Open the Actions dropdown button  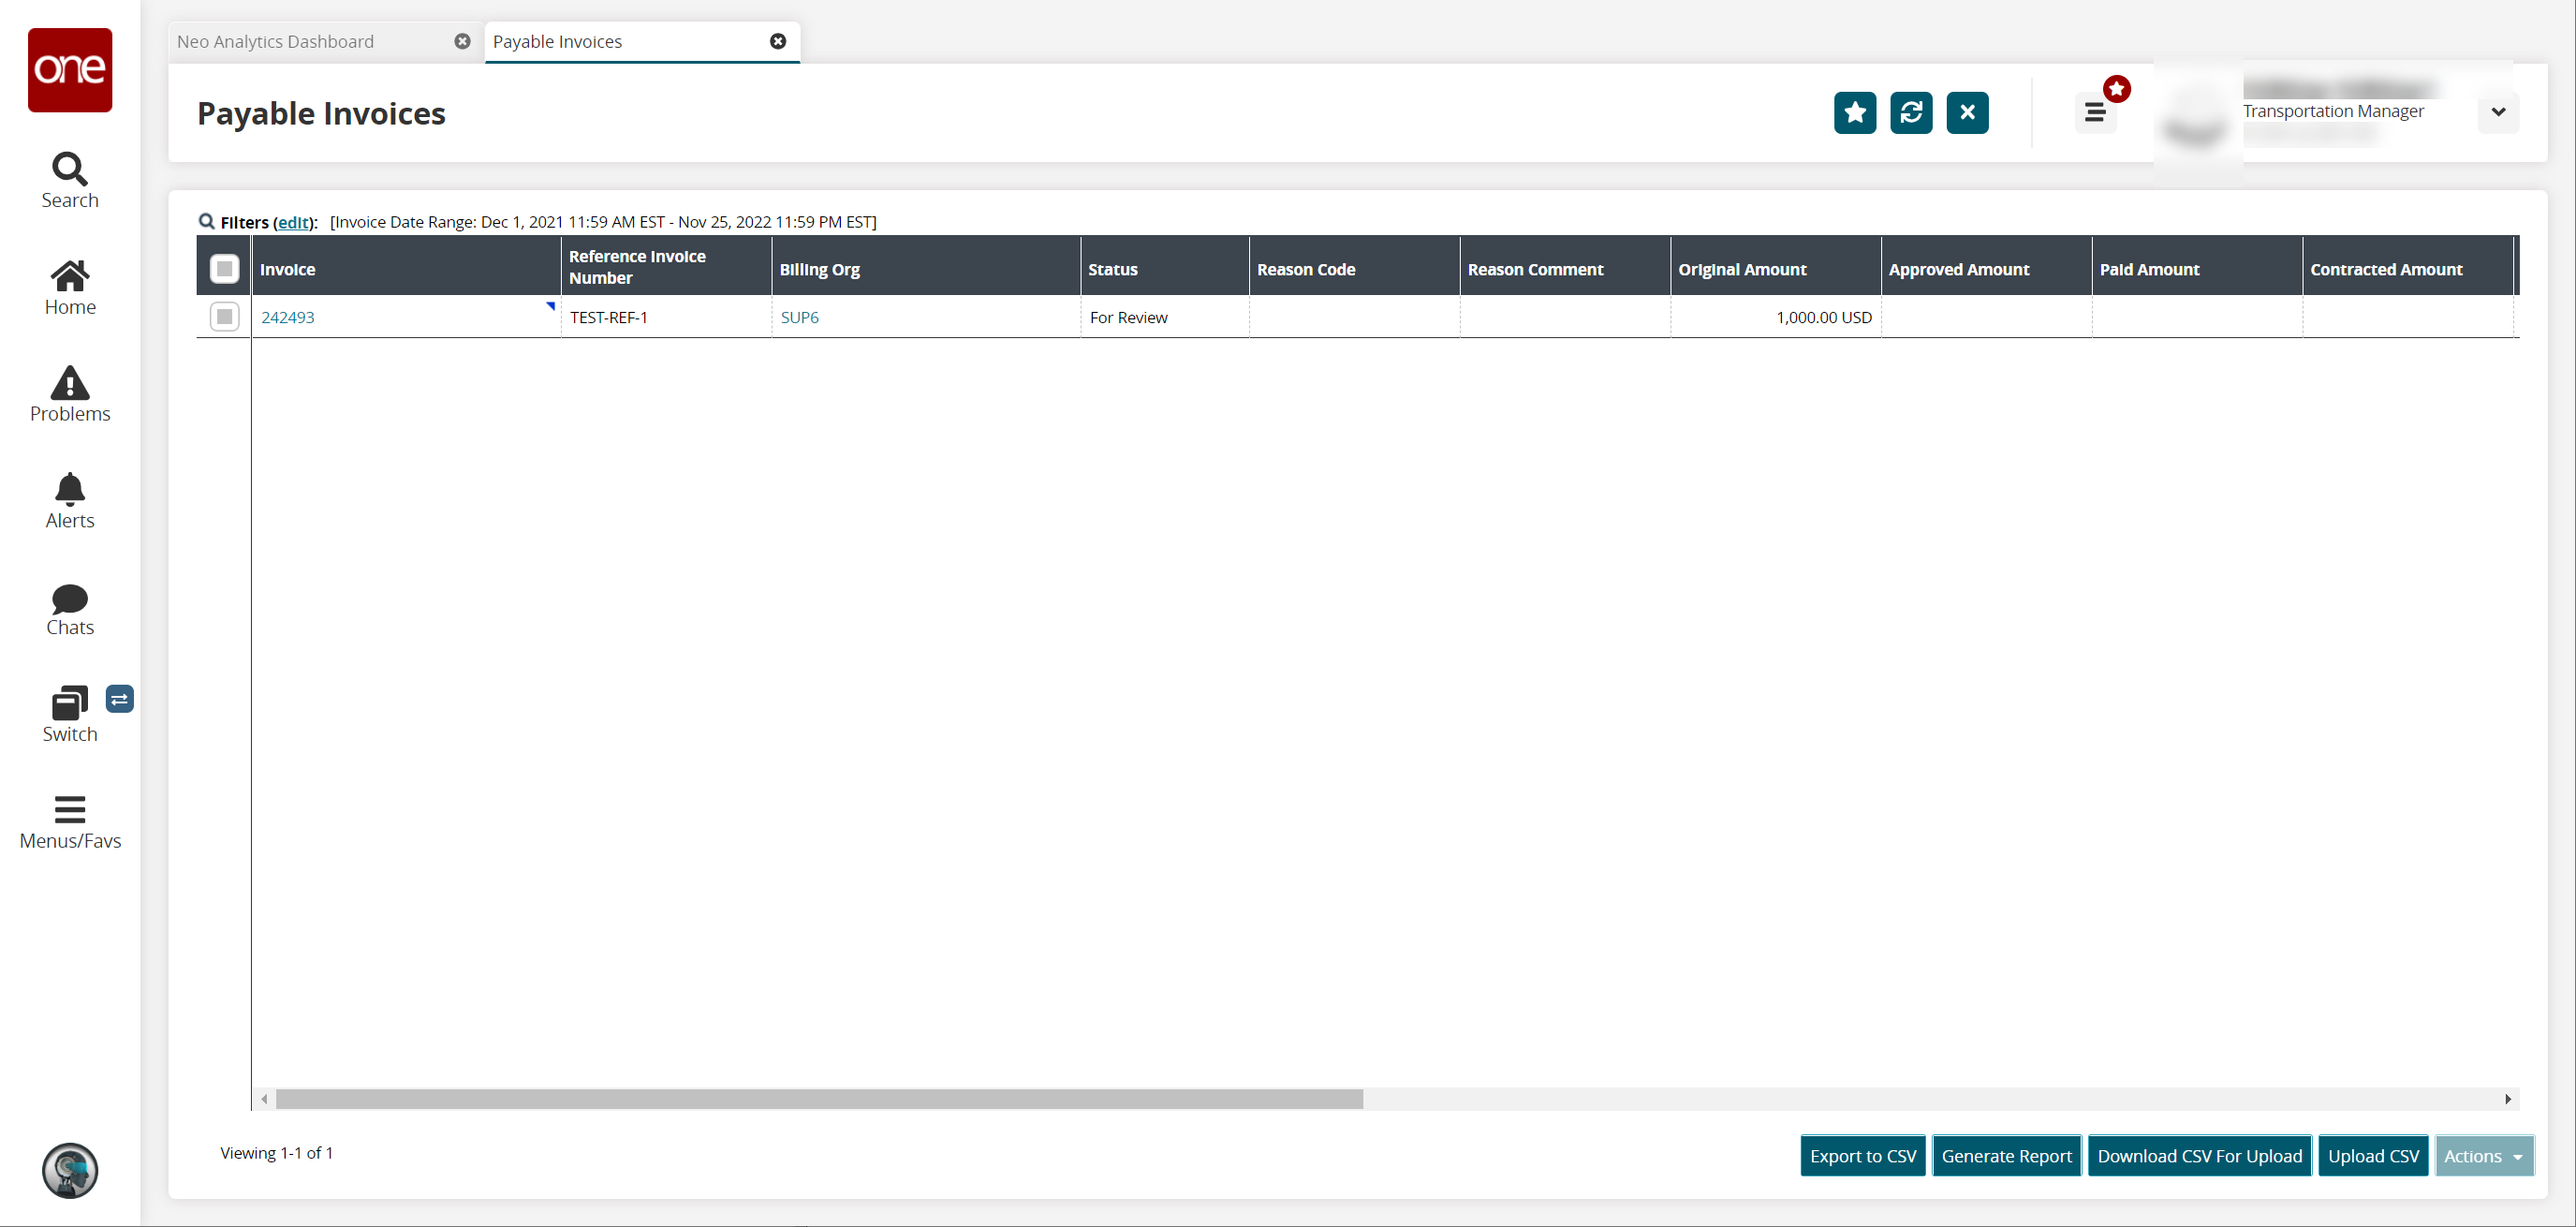point(2483,1156)
